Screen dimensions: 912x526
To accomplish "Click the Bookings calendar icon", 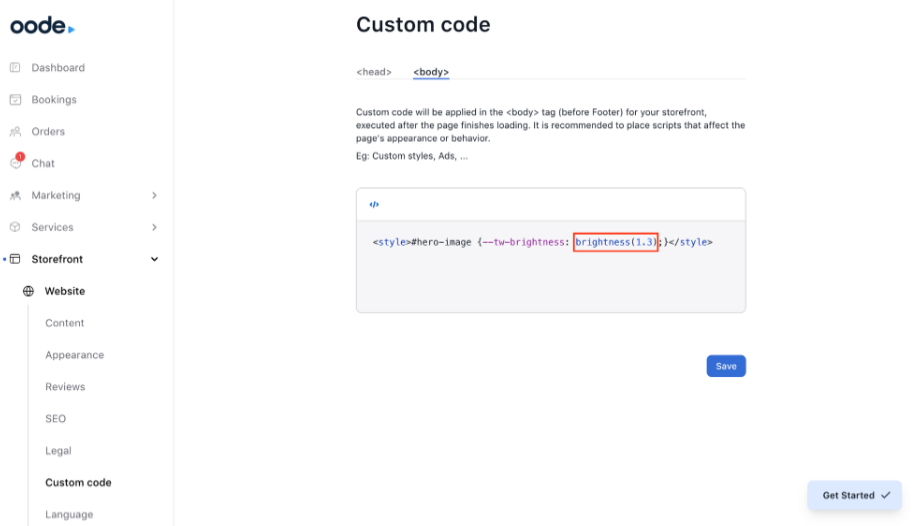I will 15,100.
